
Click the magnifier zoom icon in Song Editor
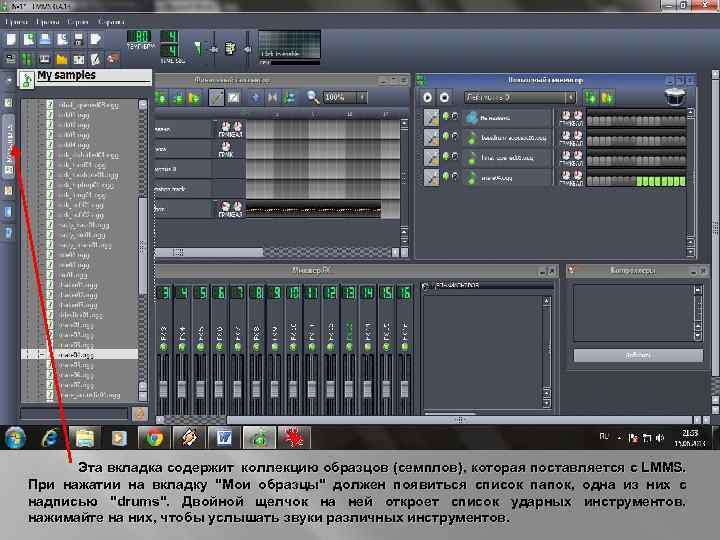tap(313, 97)
